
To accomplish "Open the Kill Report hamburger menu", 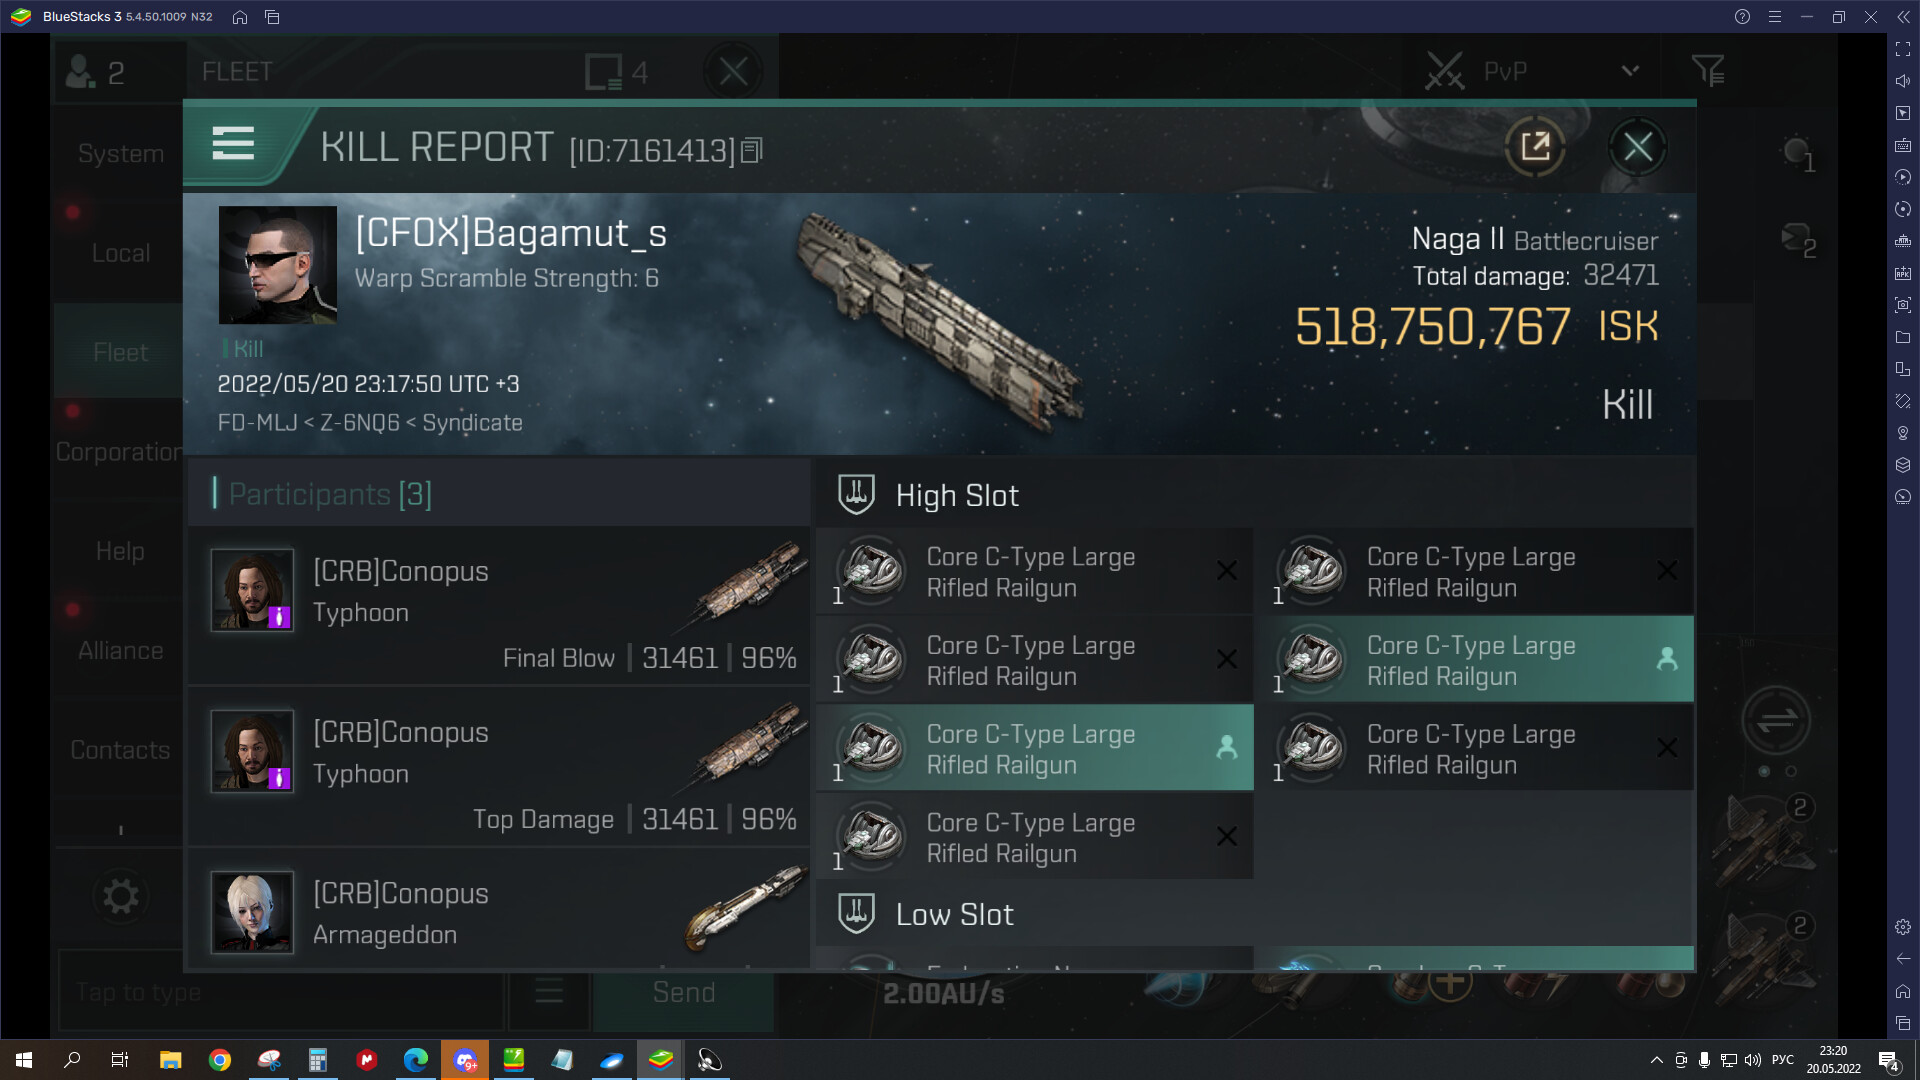I will pyautogui.click(x=233, y=144).
